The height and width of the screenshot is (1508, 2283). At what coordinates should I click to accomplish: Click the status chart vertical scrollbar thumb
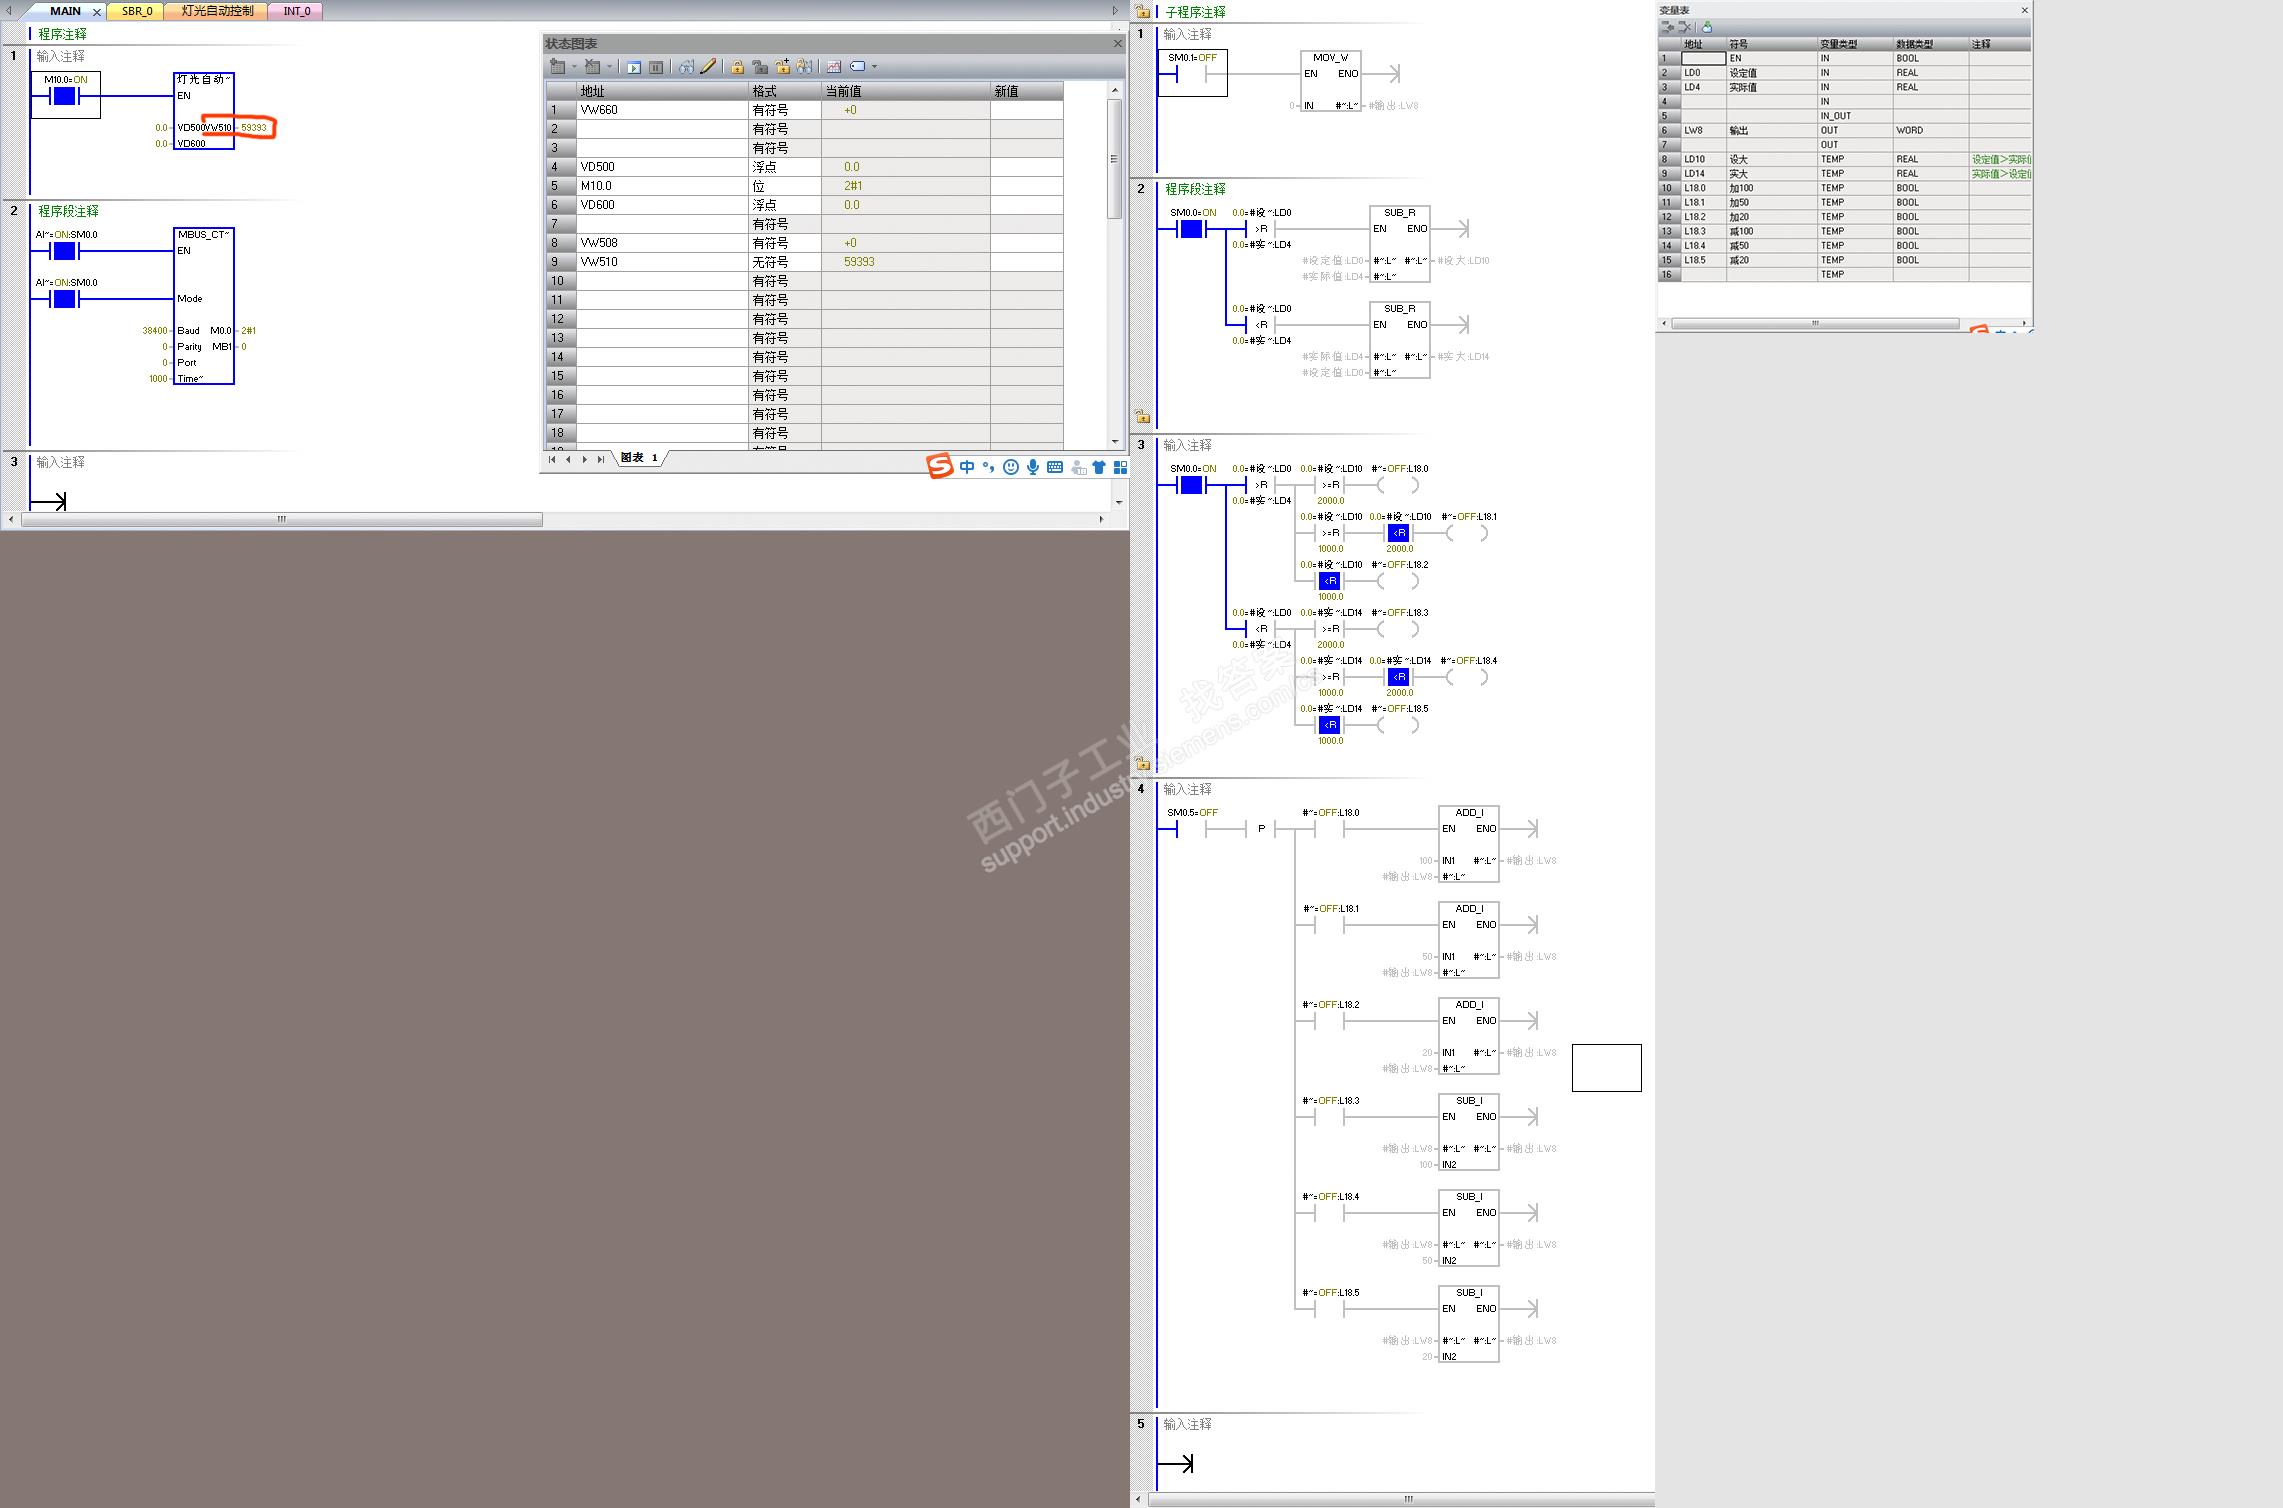[1114, 158]
